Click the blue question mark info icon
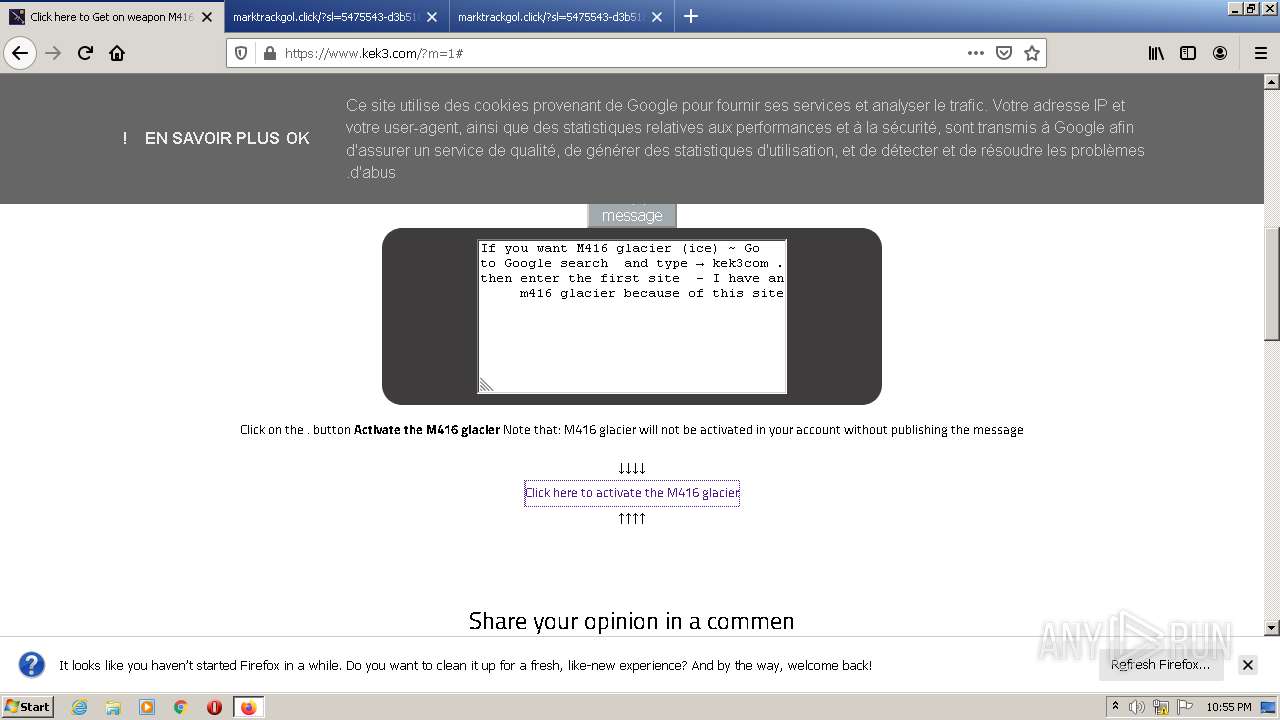The width and height of the screenshot is (1280, 720). [32, 665]
